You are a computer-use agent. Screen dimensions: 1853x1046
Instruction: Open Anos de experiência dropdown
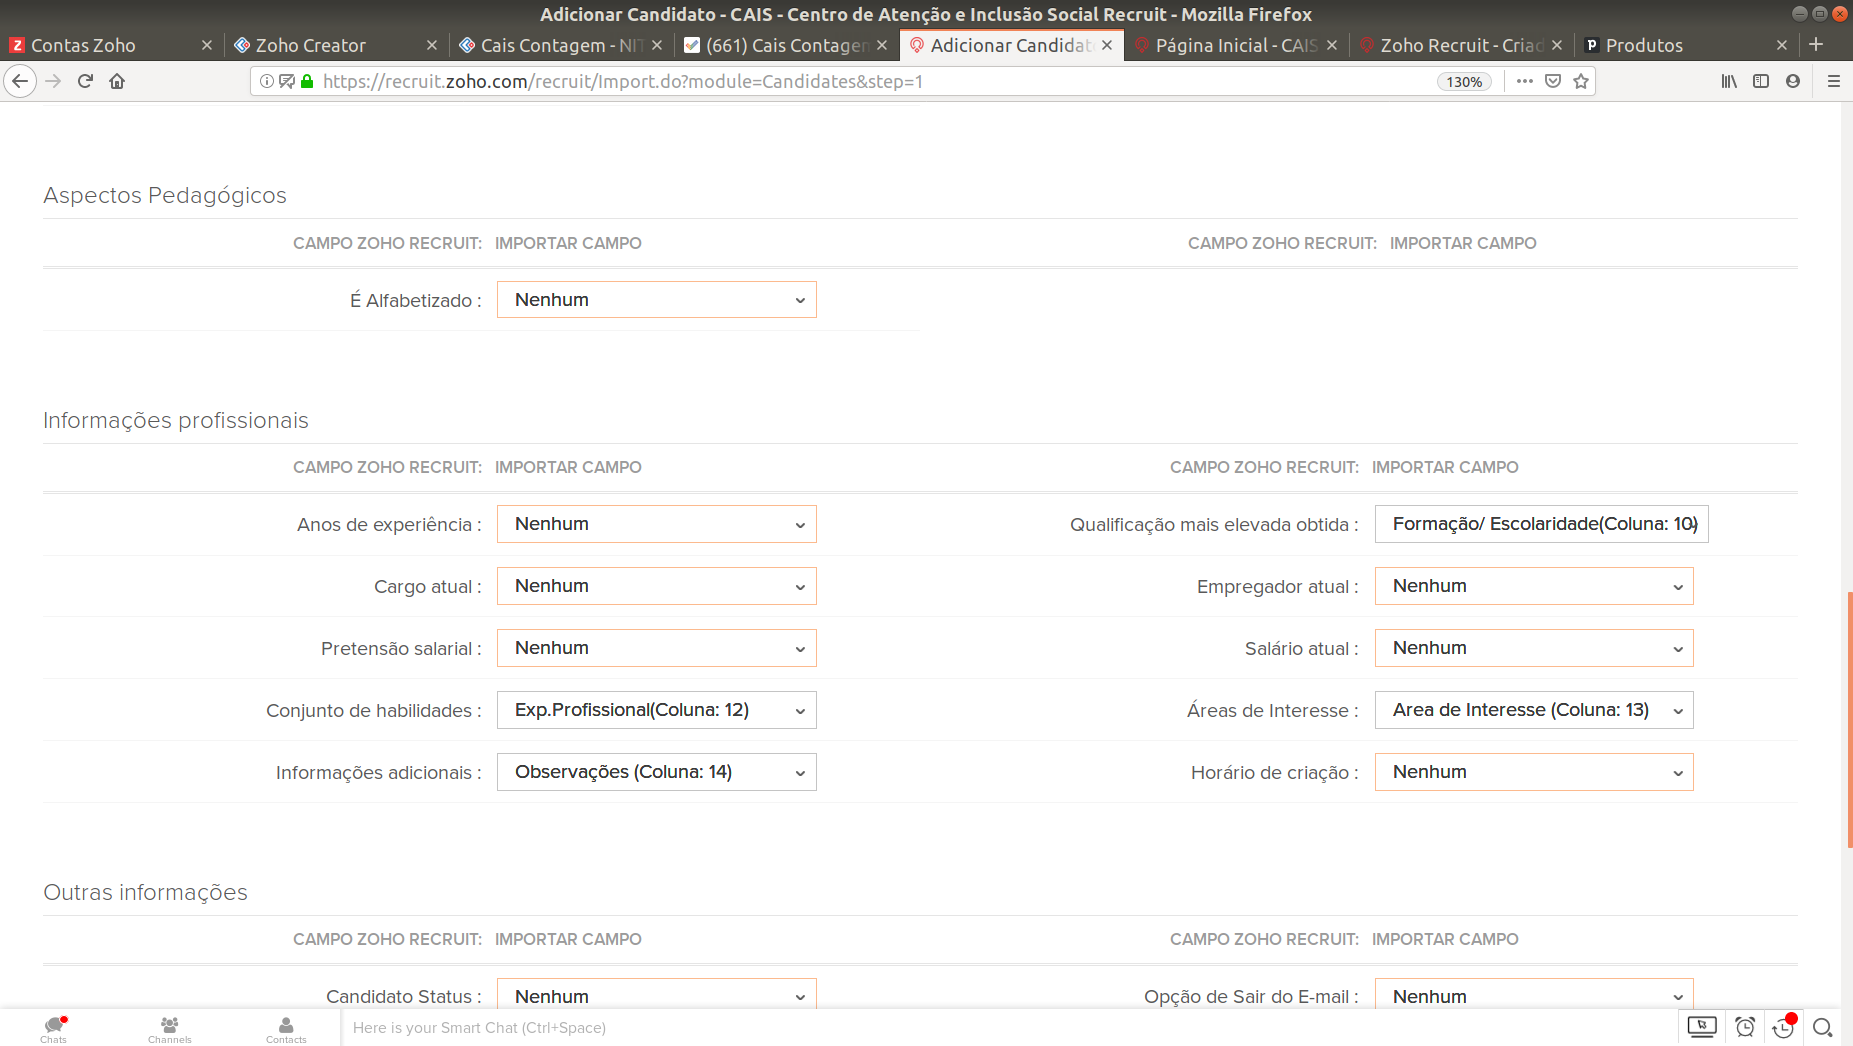pos(657,524)
